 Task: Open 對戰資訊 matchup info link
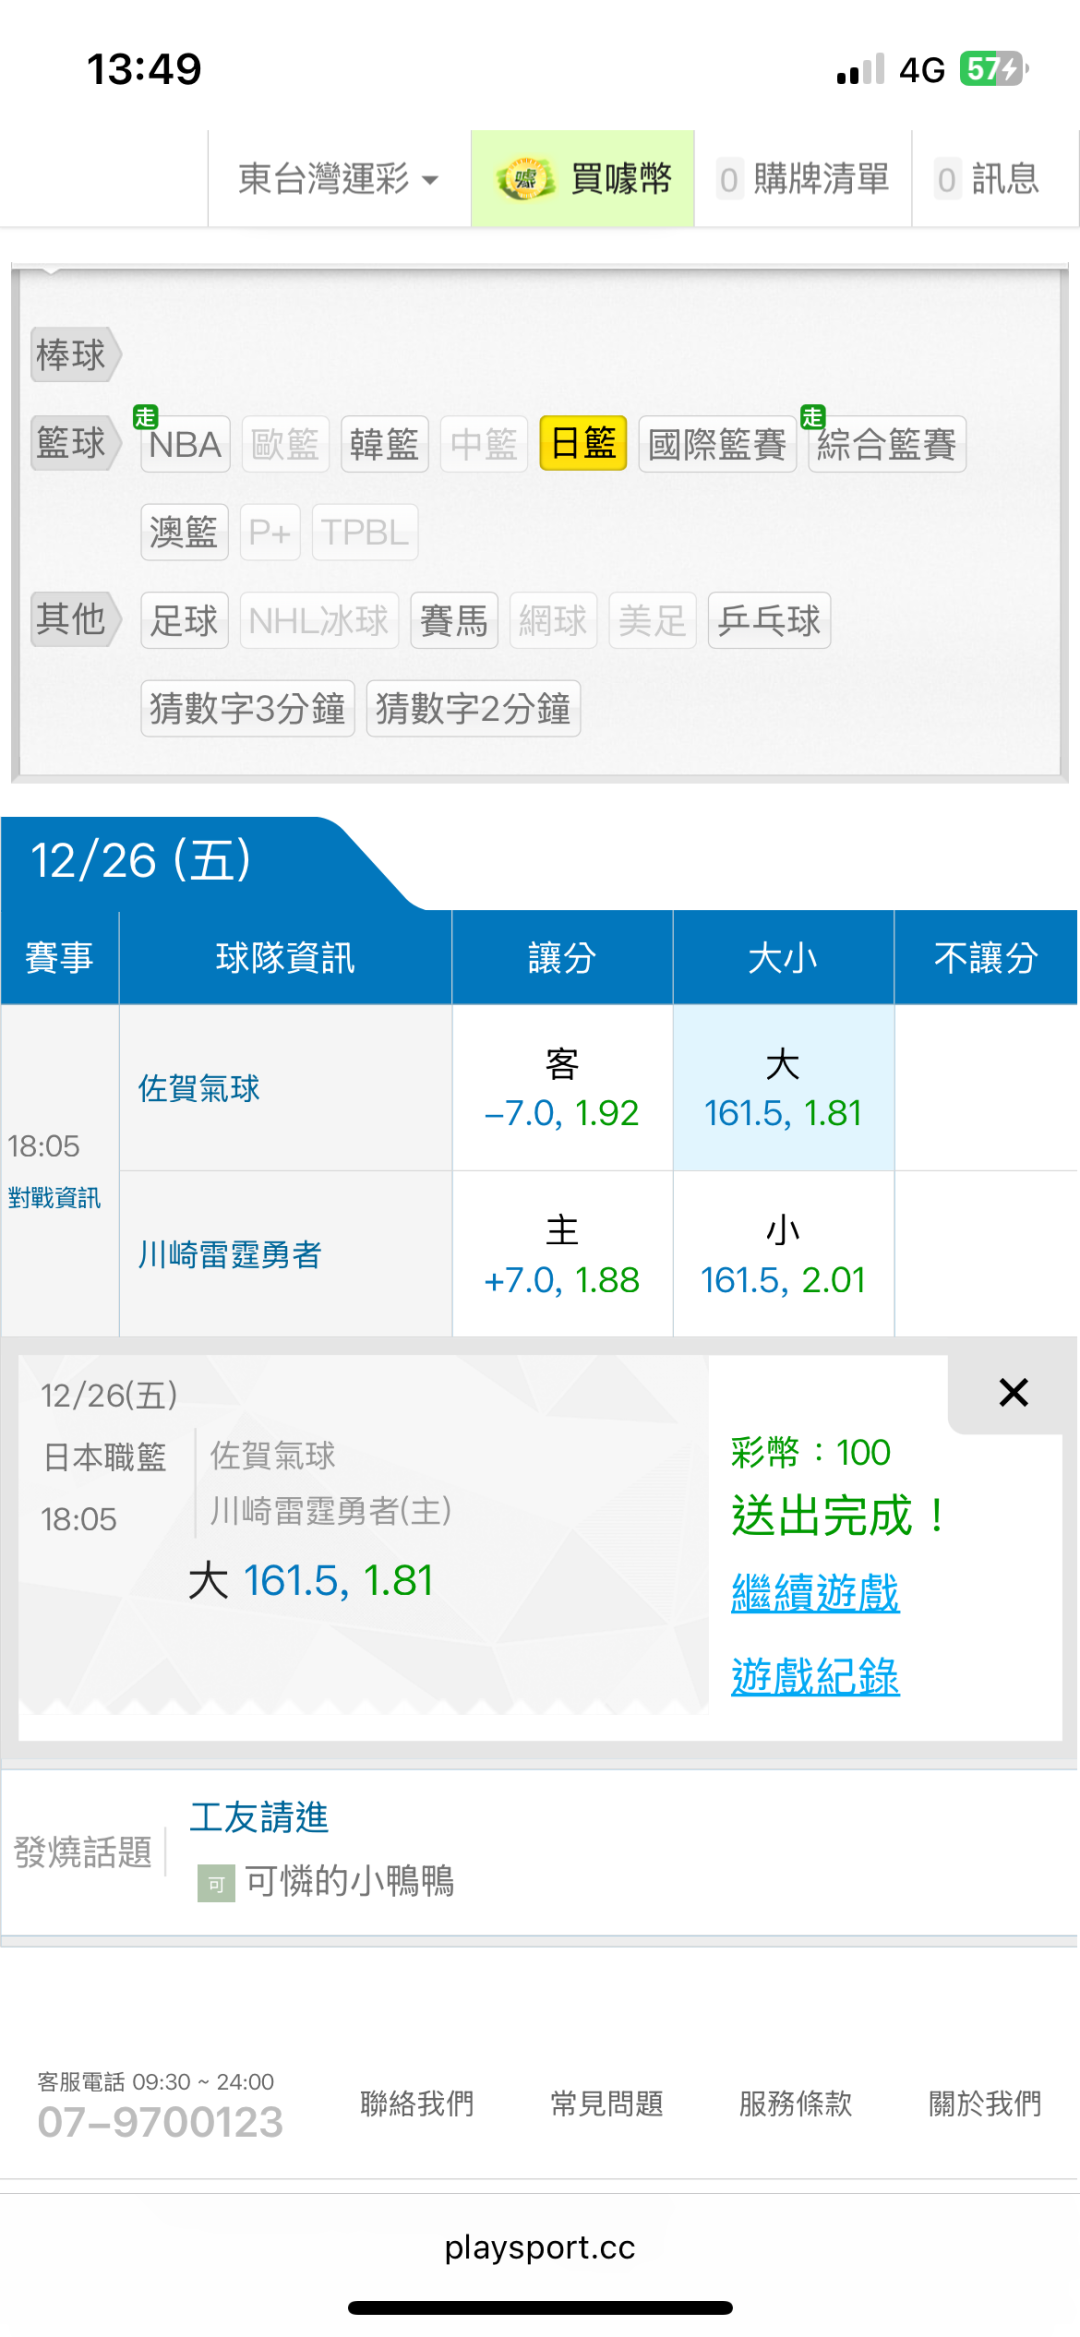click(54, 1197)
